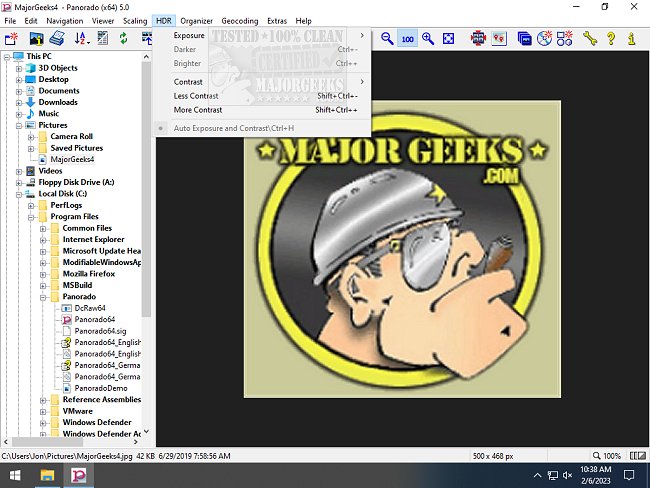Viewport: 650px width, 488px height.
Task: Click the zoom out magnifier icon
Action: pyautogui.click(x=387, y=39)
